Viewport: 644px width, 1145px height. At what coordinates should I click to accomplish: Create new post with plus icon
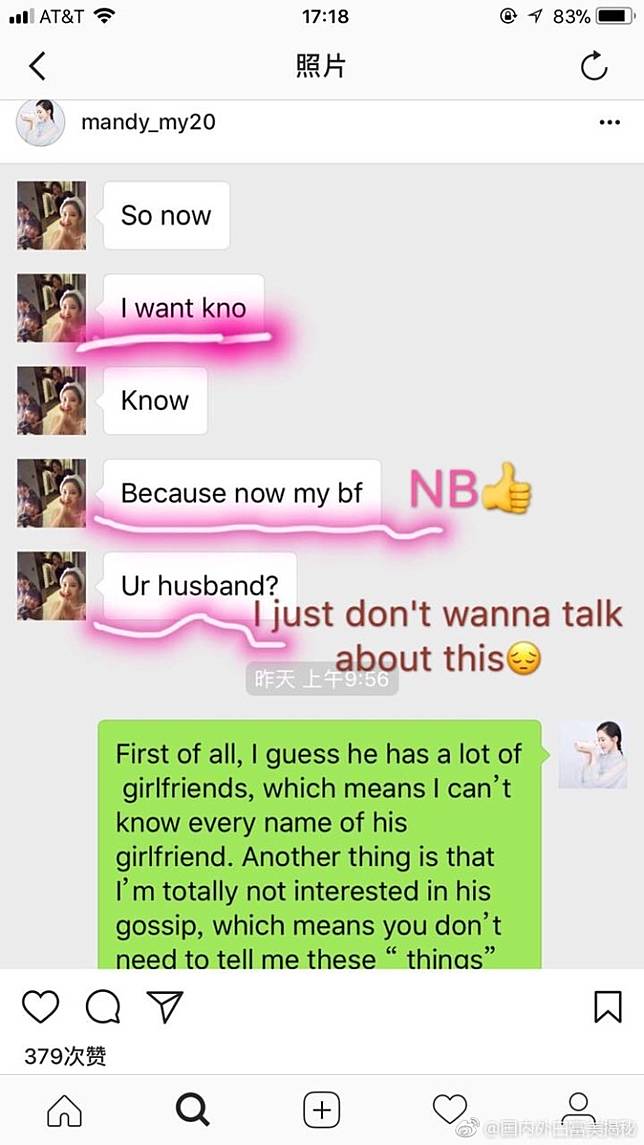(x=321, y=1111)
